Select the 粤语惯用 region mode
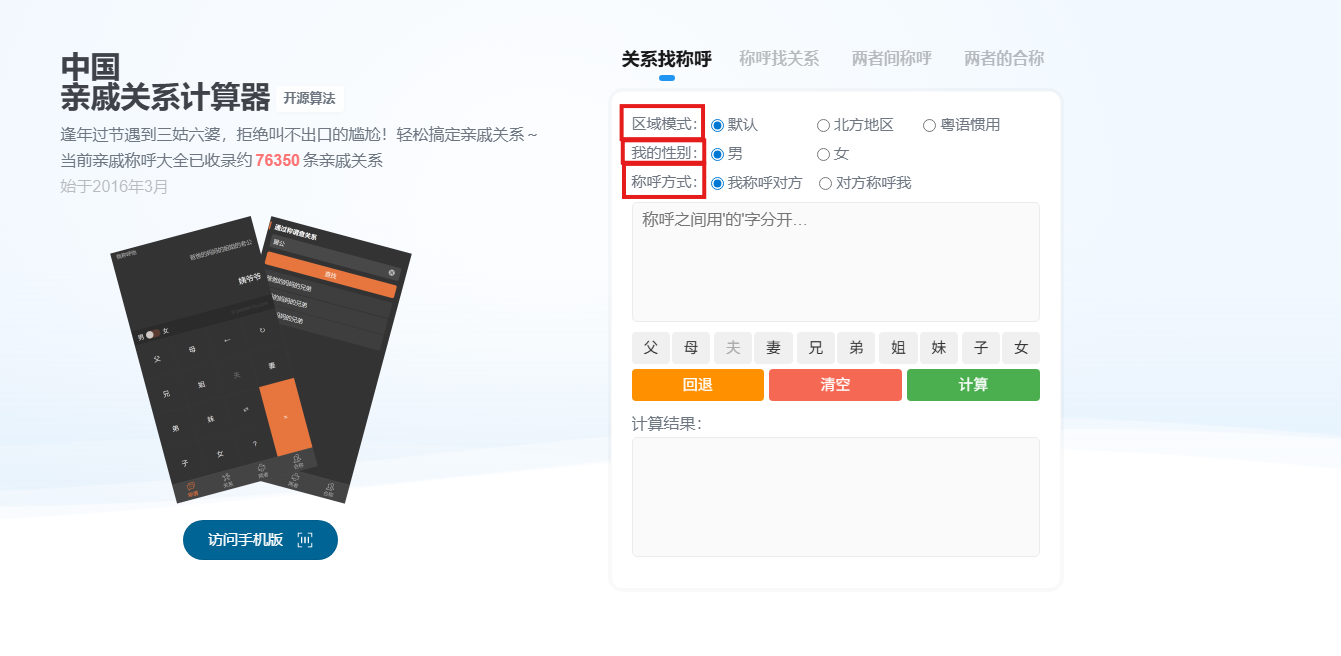 929,125
